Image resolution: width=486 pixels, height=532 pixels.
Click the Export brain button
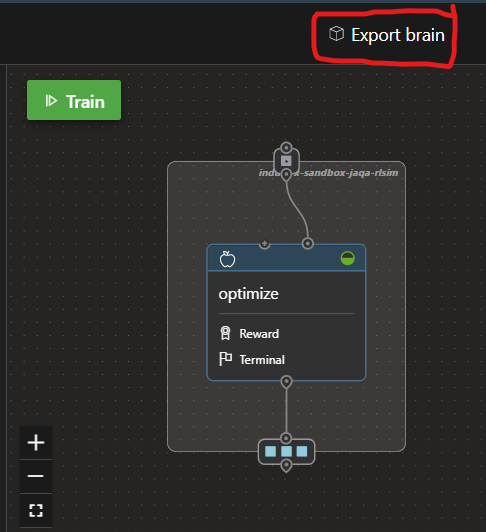(387, 35)
